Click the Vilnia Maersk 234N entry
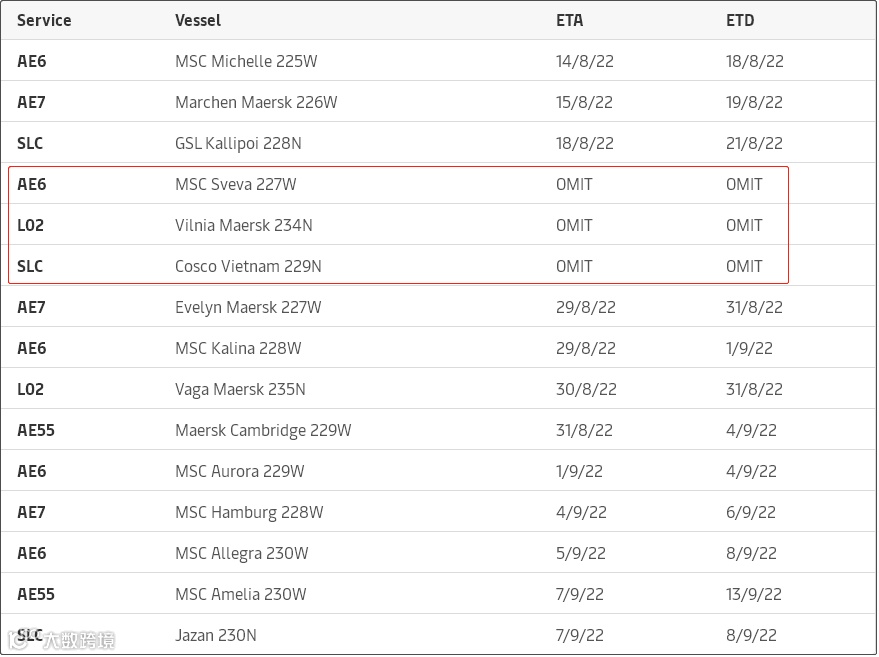The width and height of the screenshot is (879, 657). (x=243, y=225)
